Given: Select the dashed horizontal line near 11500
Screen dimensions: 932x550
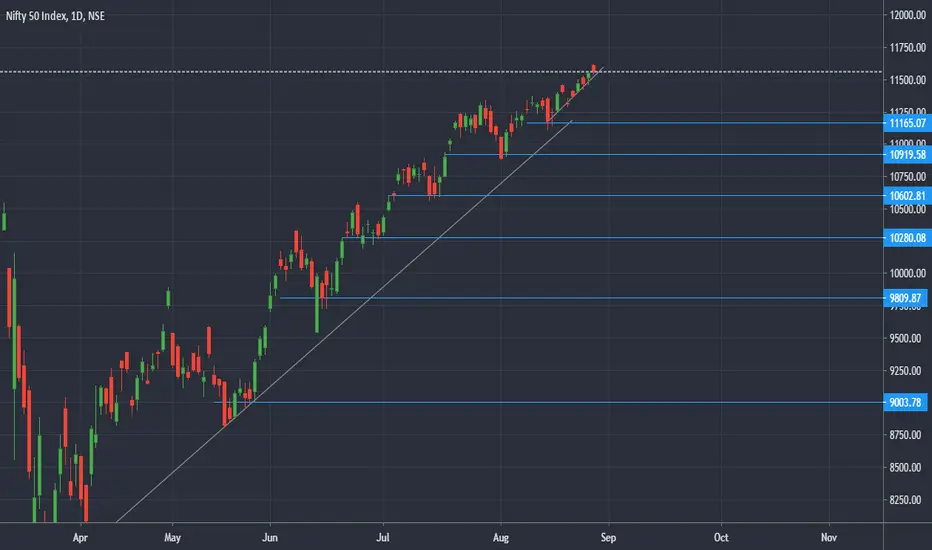Looking at the screenshot, I should pyautogui.click(x=441, y=72).
